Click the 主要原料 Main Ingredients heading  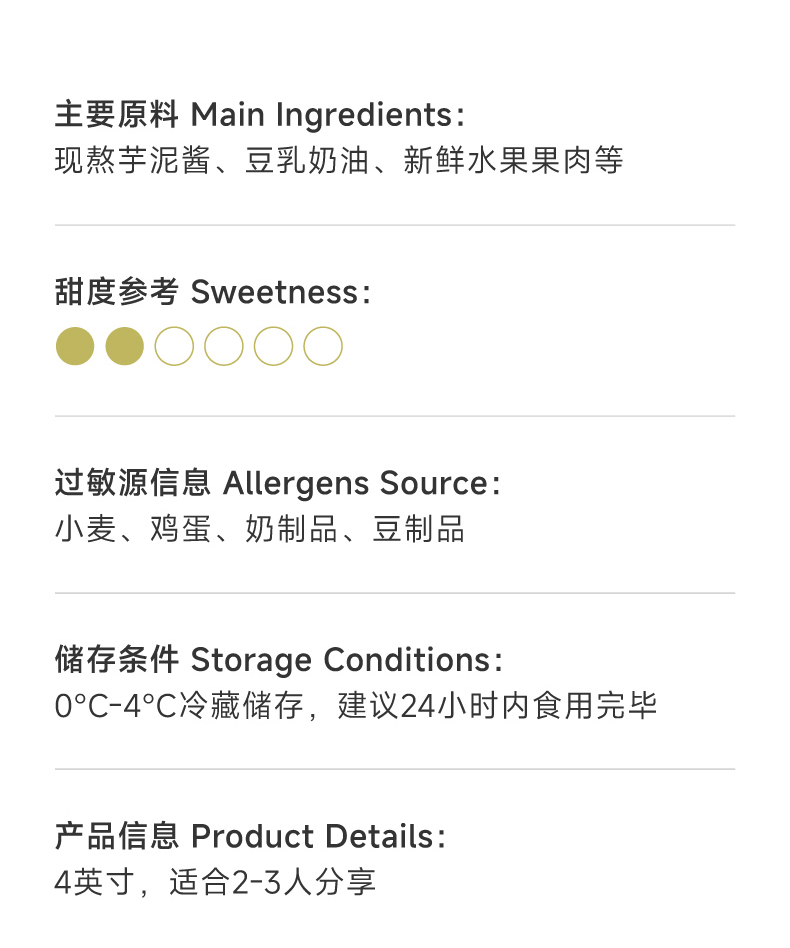[x=259, y=115]
